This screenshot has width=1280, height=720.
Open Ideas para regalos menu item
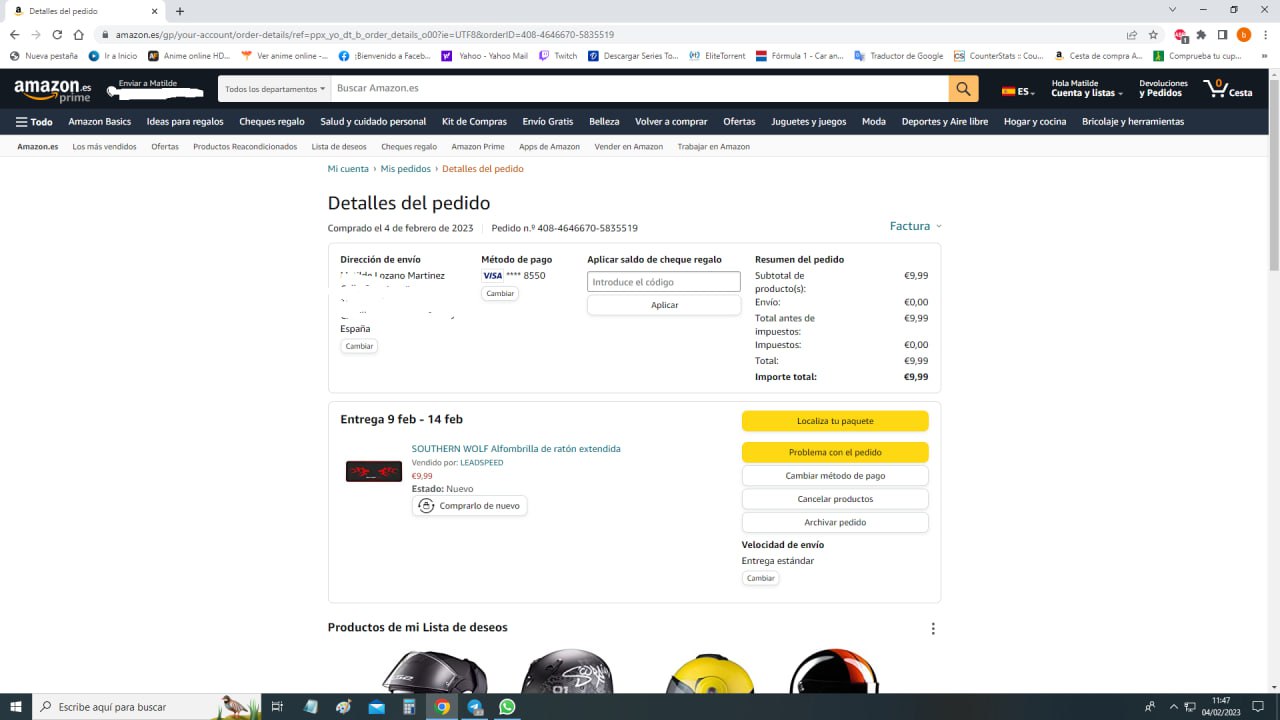tap(185, 122)
